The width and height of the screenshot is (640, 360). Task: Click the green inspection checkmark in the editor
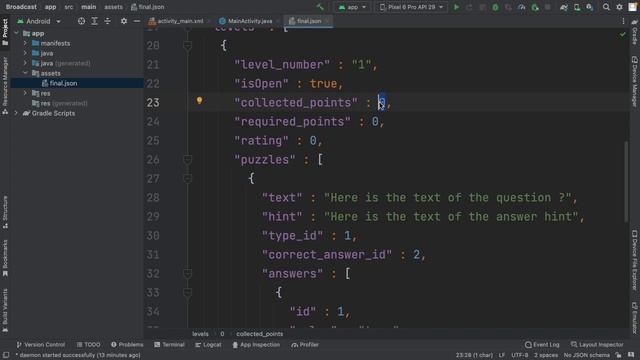coord(622,35)
